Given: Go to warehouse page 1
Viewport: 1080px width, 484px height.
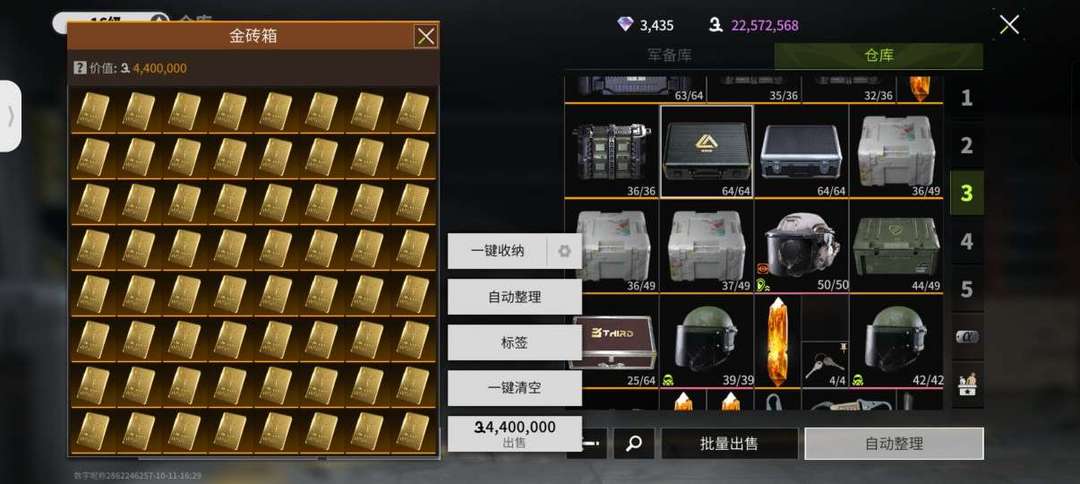Looking at the screenshot, I should [x=966, y=98].
